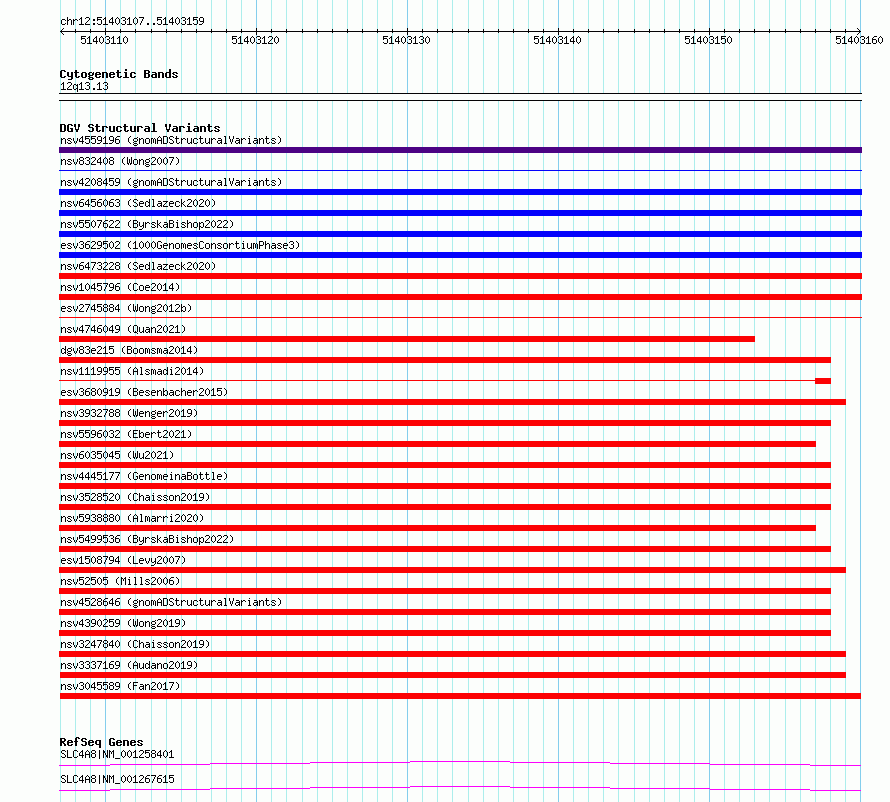
Task: Open variant esv3629502 (1000GenomesConsortiumPhase3)
Action: pyautogui.click(x=180, y=245)
